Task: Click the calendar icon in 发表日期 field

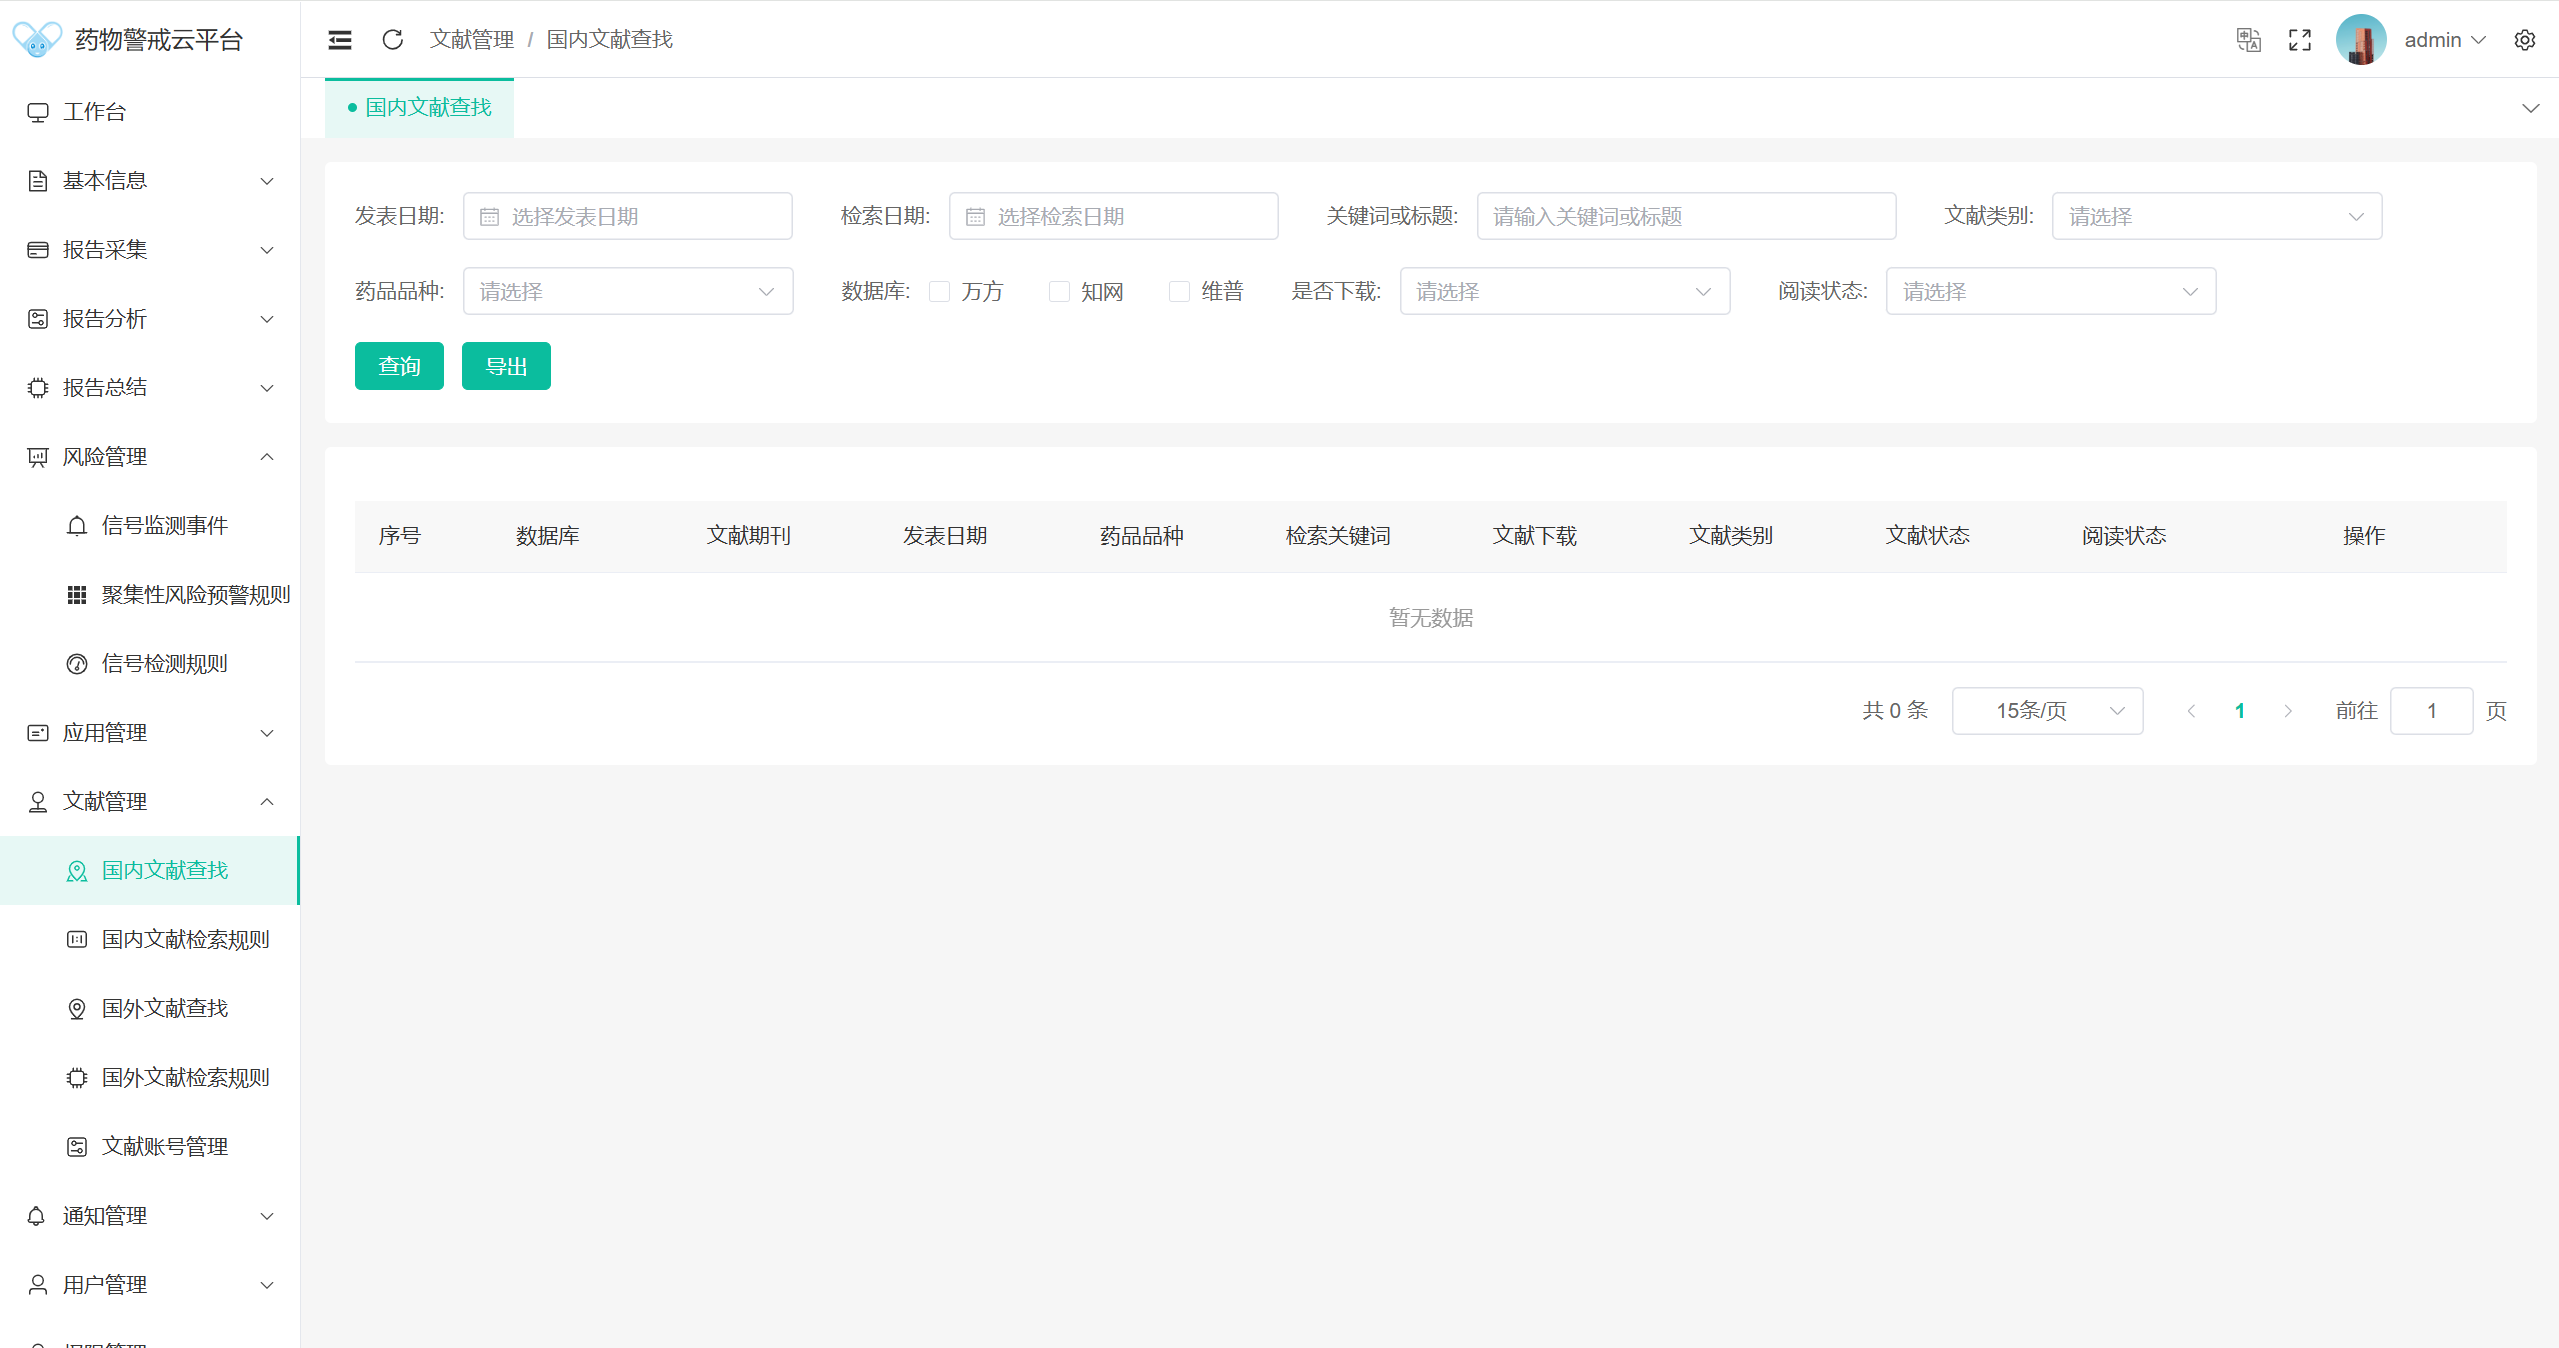Action: [489, 217]
